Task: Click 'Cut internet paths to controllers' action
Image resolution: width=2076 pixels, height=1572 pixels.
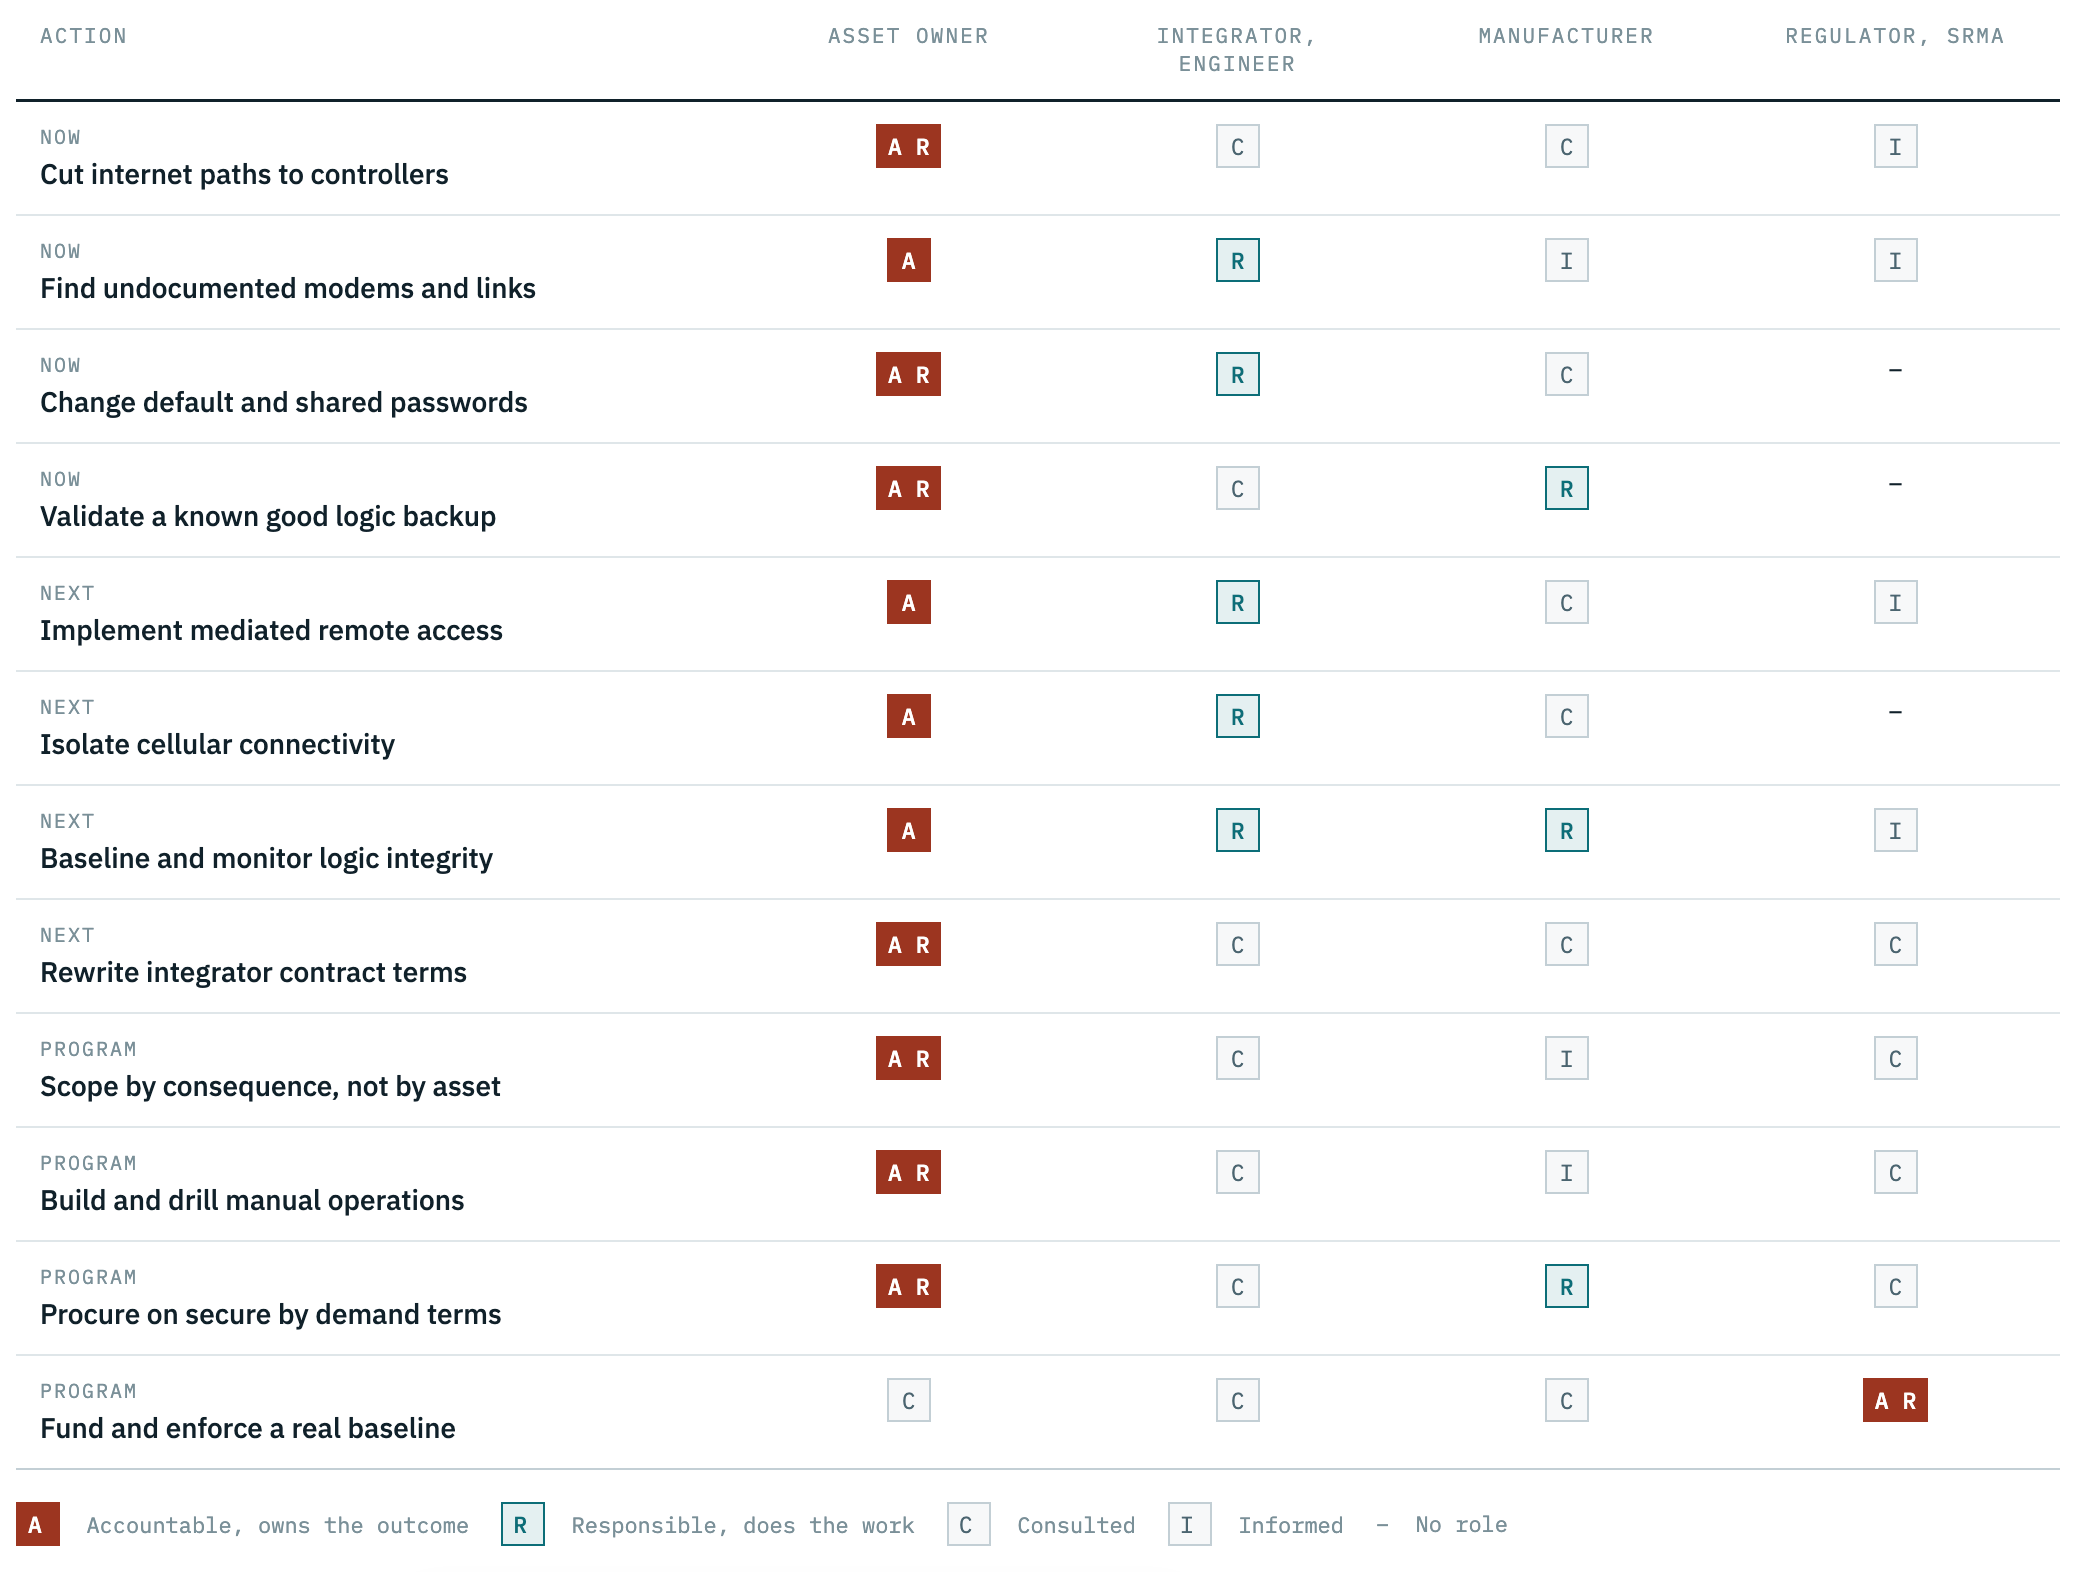Action: pos(244,174)
